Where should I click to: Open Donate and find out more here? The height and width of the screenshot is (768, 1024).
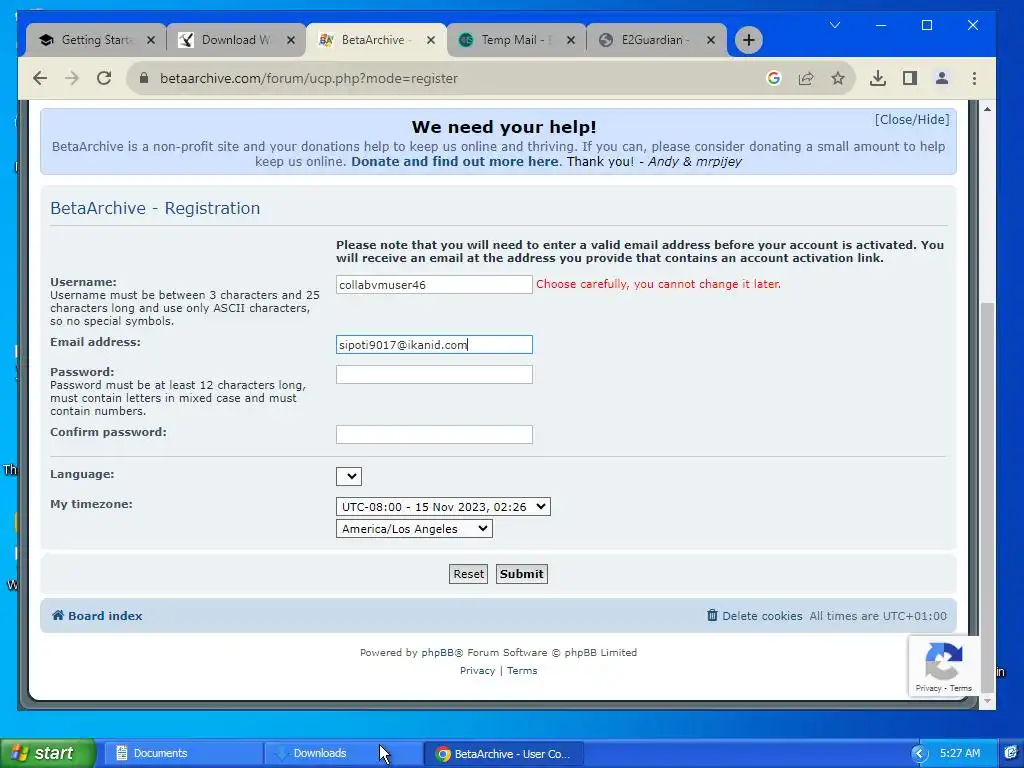coord(455,161)
